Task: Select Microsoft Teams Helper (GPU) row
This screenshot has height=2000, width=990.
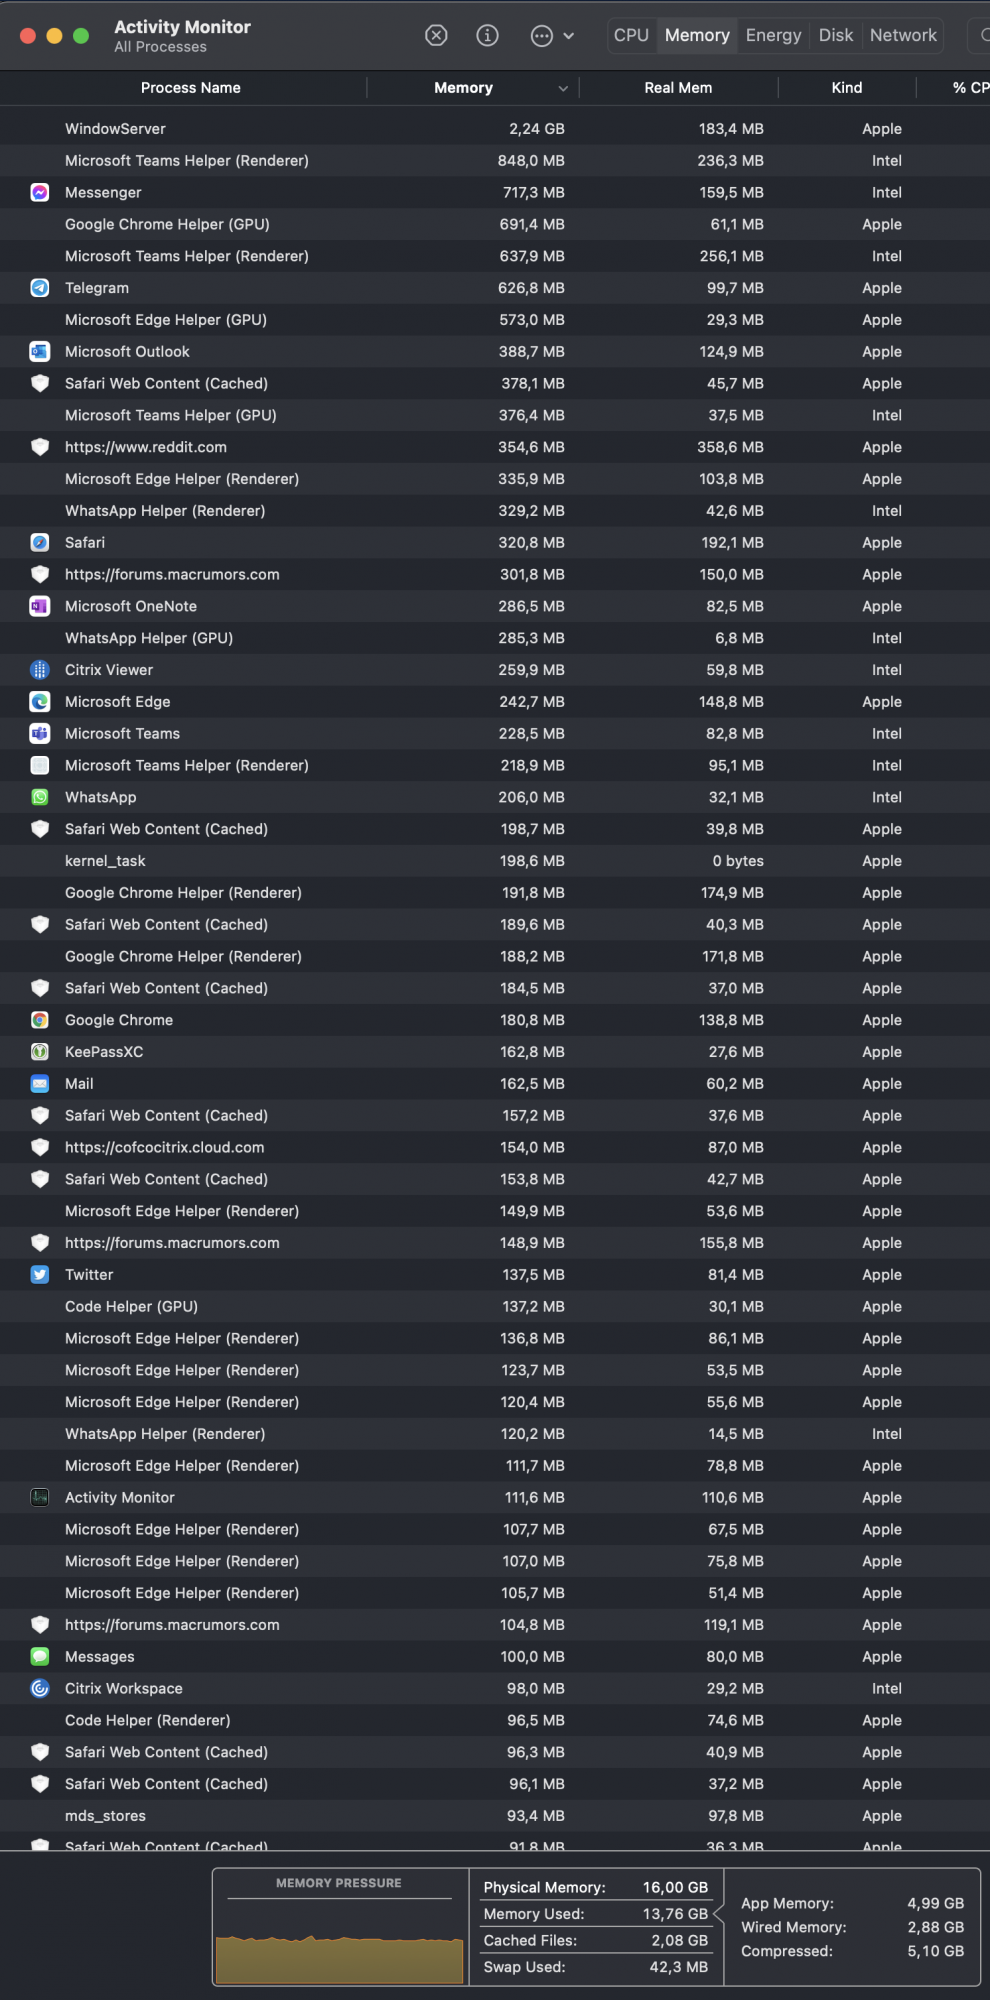Action: coord(495,415)
